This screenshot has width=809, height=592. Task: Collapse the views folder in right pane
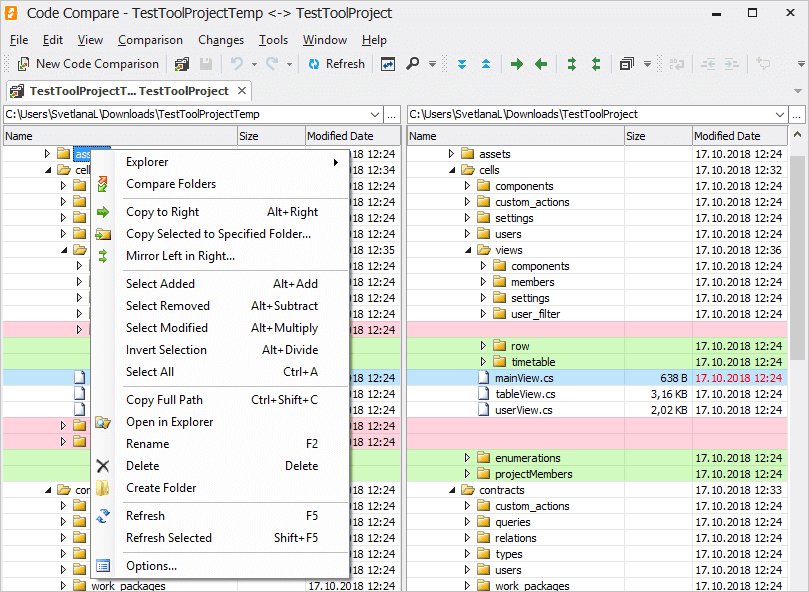click(467, 250)
